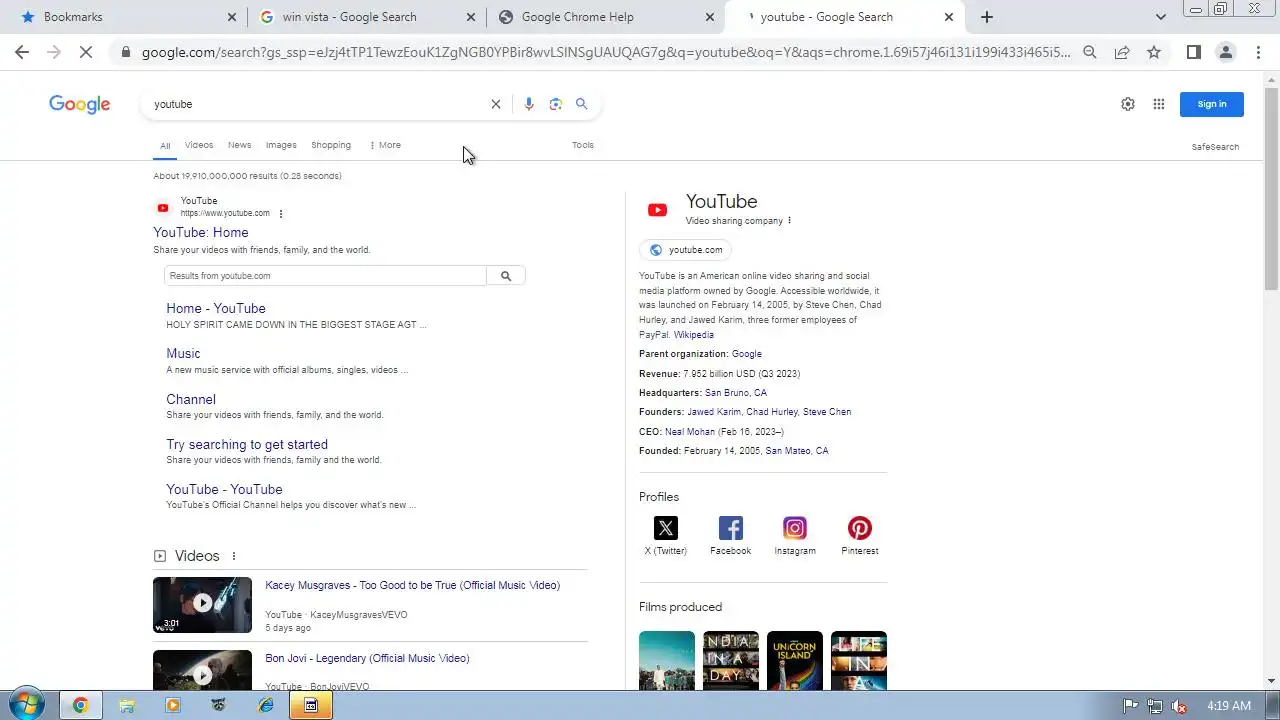Screen dimensions: 1280x720
Task: Open the San Bruno, CA link
Action: [736, 393]
